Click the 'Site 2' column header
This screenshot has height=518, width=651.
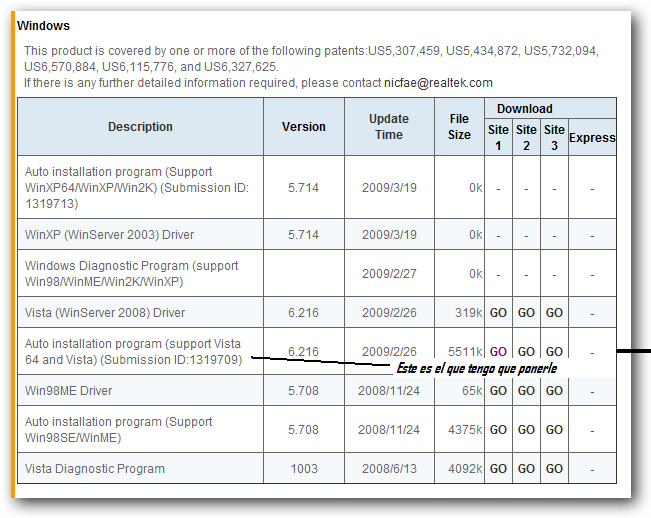coord(526,137)
